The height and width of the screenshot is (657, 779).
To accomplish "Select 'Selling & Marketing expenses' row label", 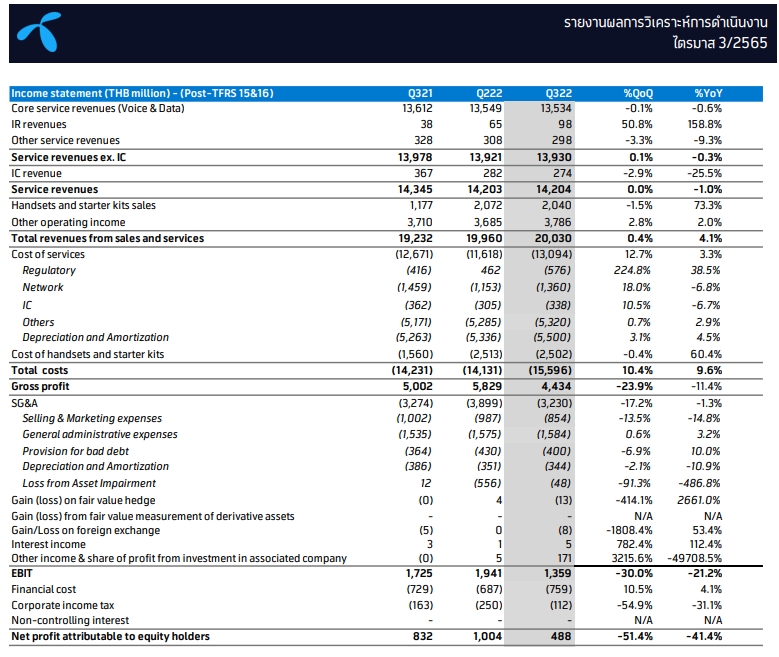I will pos(92,418).
